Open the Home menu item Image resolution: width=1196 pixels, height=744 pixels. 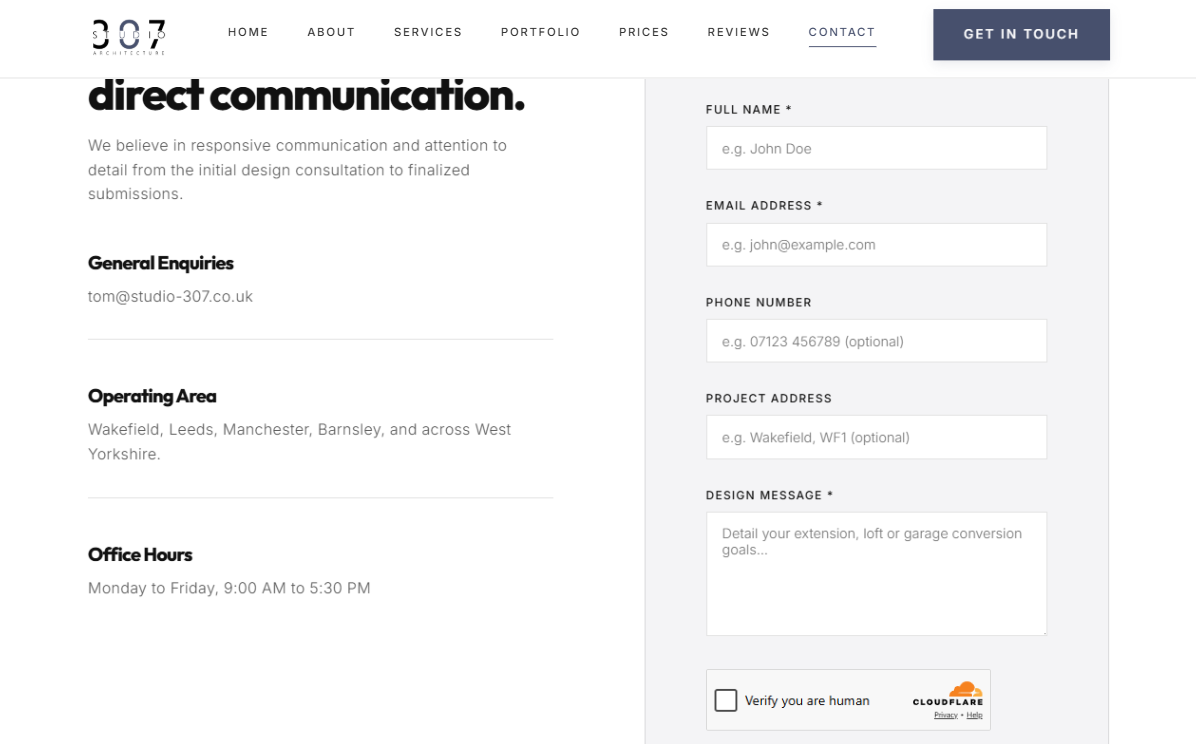click(x=248, y=32)
